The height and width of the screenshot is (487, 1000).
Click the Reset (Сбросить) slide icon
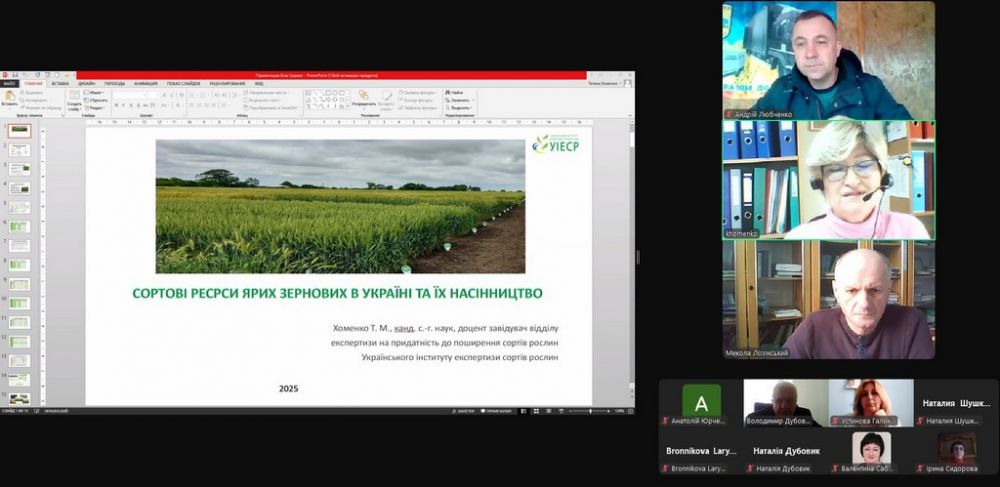(97, 100)
